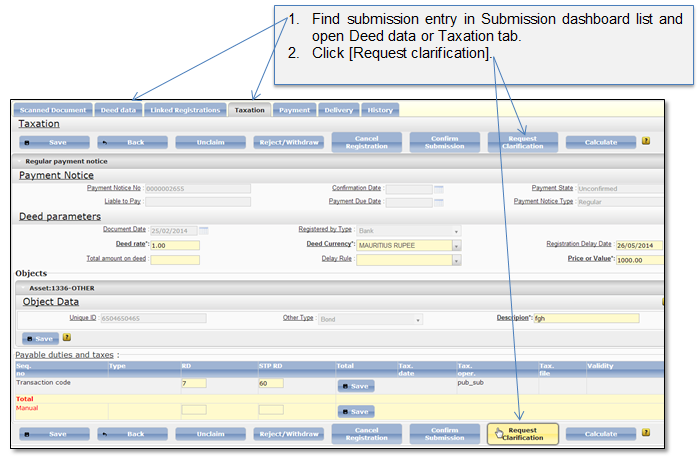The height and width of the screenshot is (461, 699).
Task: Expand the Deed Currency dropdown
Action: pos(456,246)
